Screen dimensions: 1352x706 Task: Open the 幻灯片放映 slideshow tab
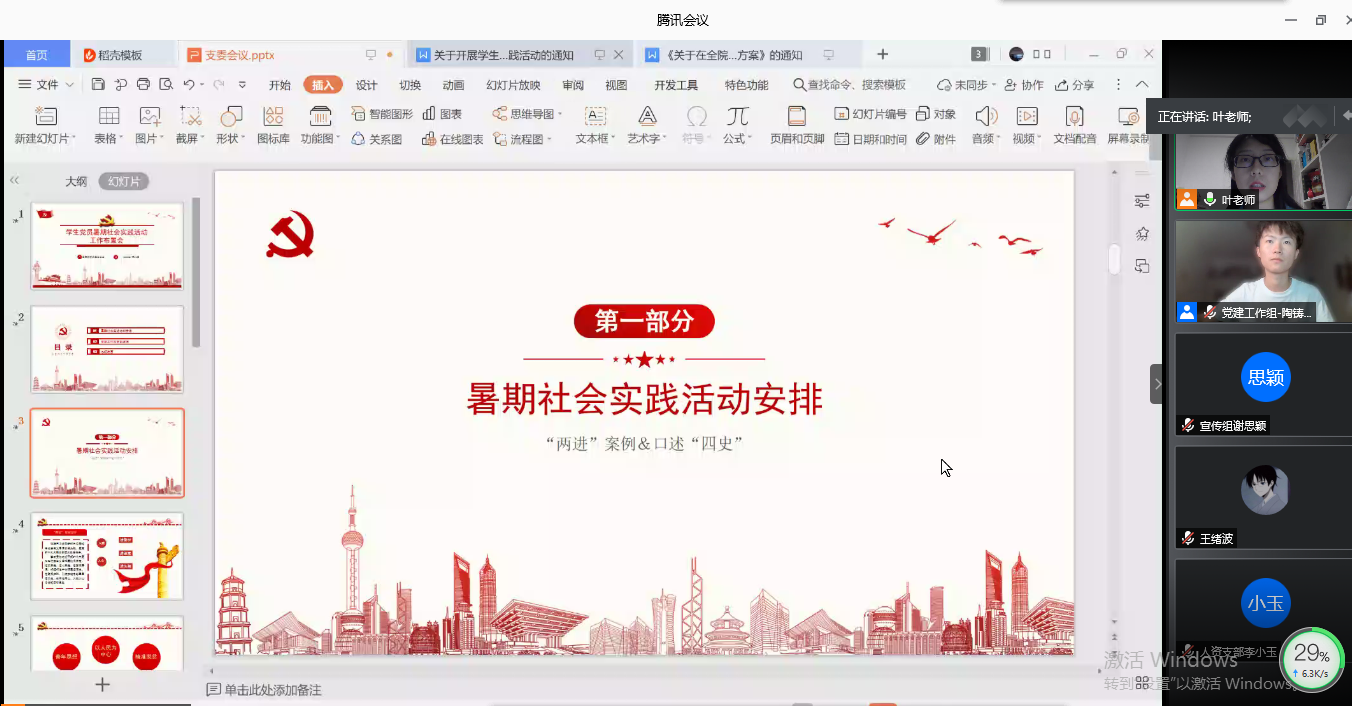[513, 85]
